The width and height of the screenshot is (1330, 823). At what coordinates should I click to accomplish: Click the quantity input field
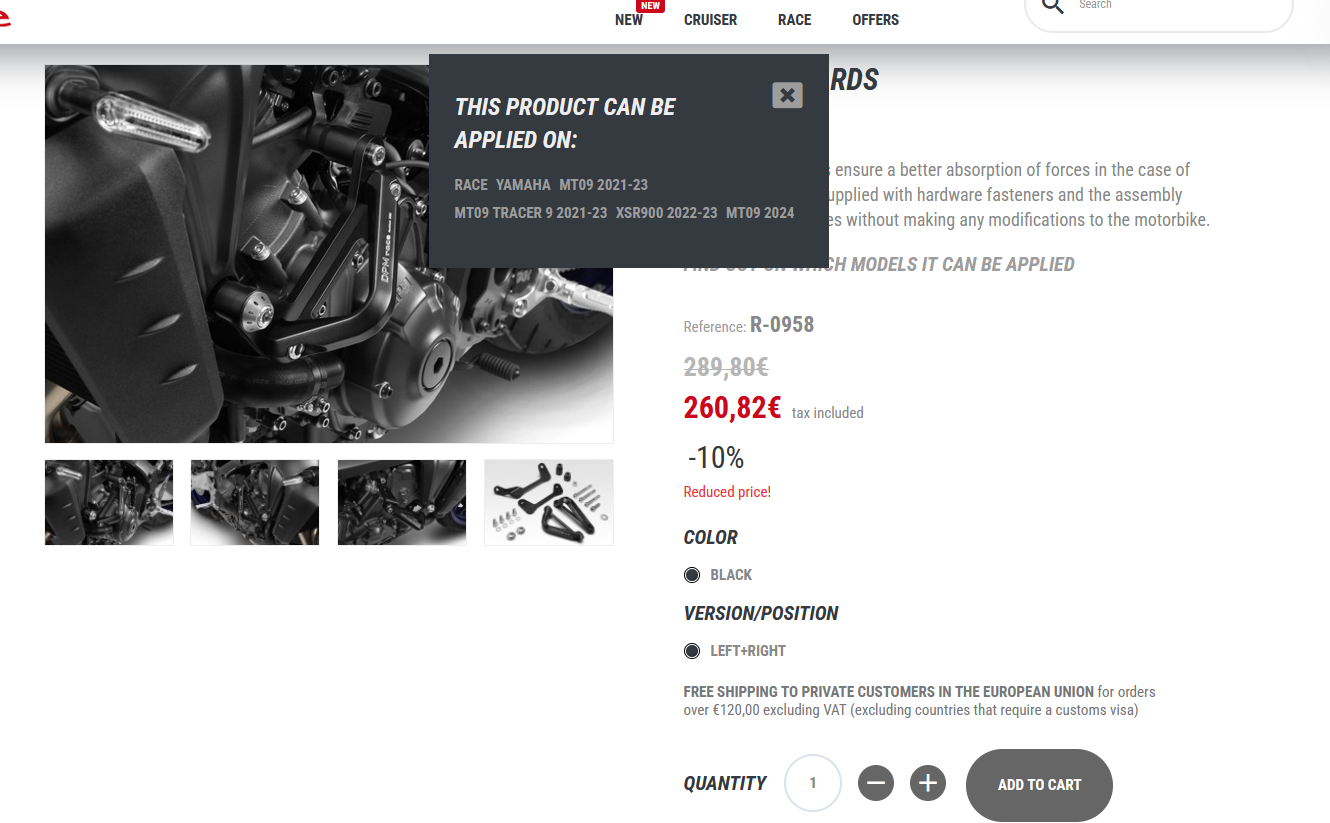[813, 783]
